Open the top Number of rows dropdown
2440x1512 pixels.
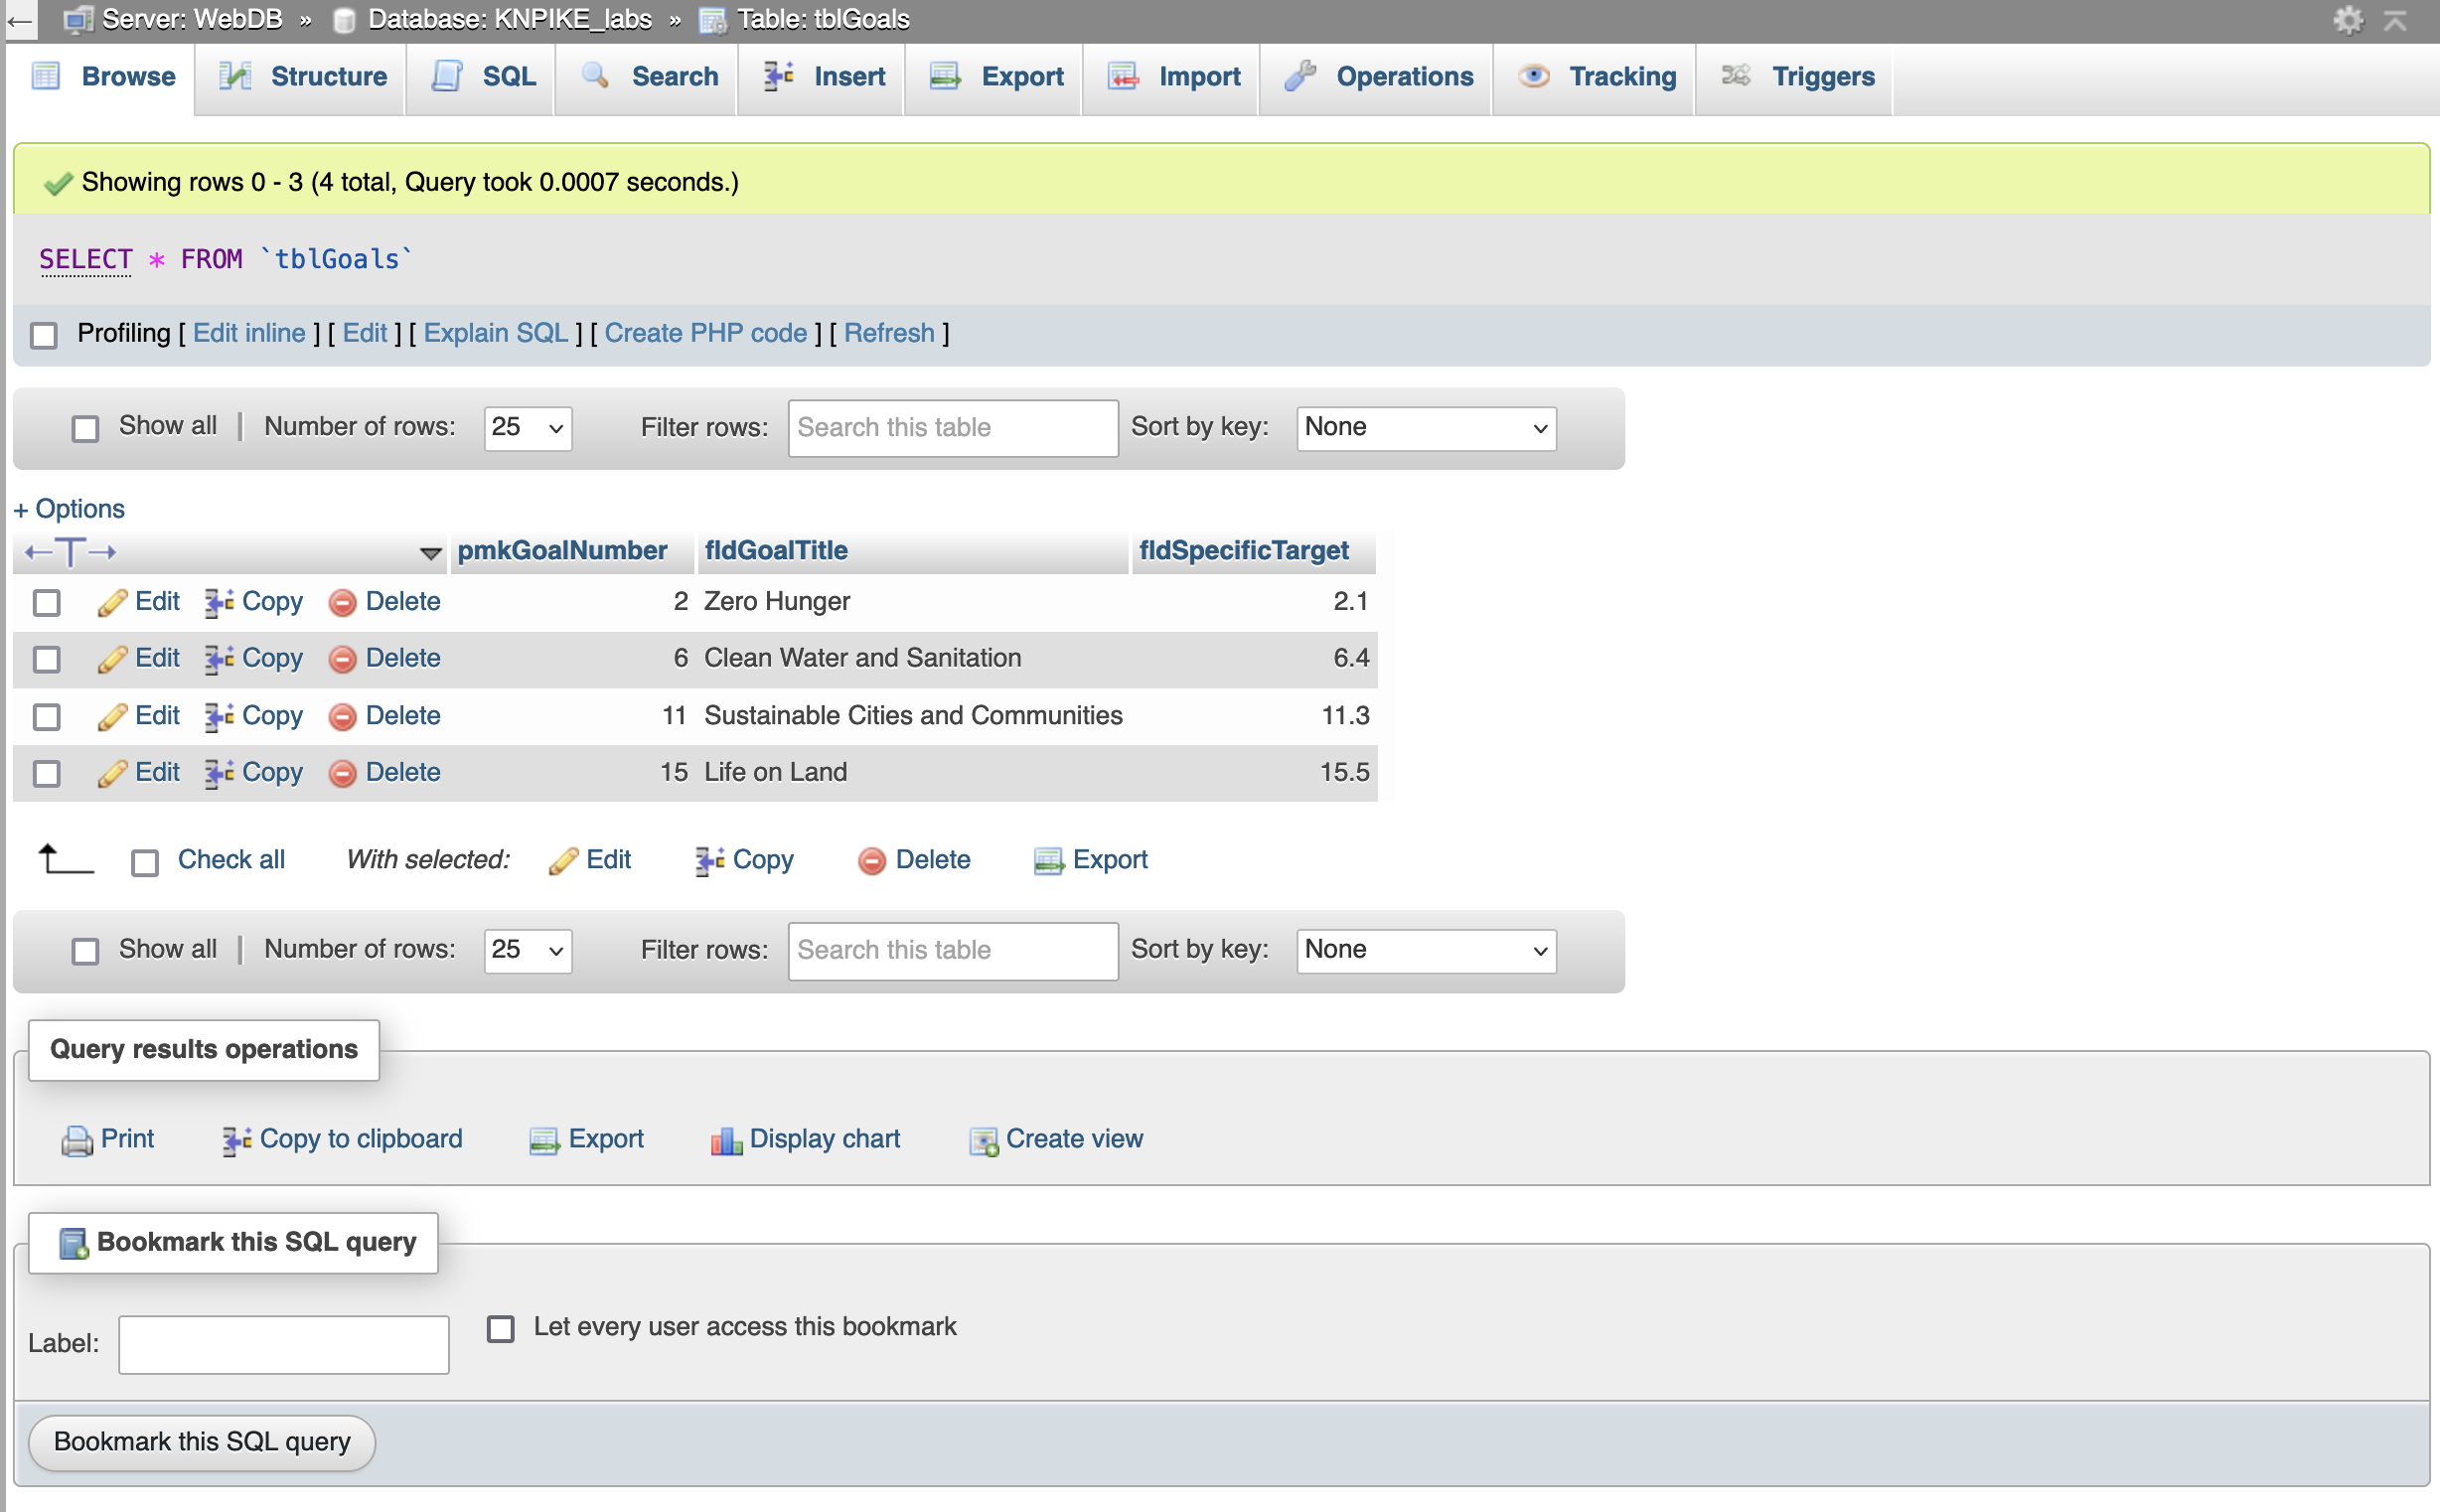tap(527, 428)
